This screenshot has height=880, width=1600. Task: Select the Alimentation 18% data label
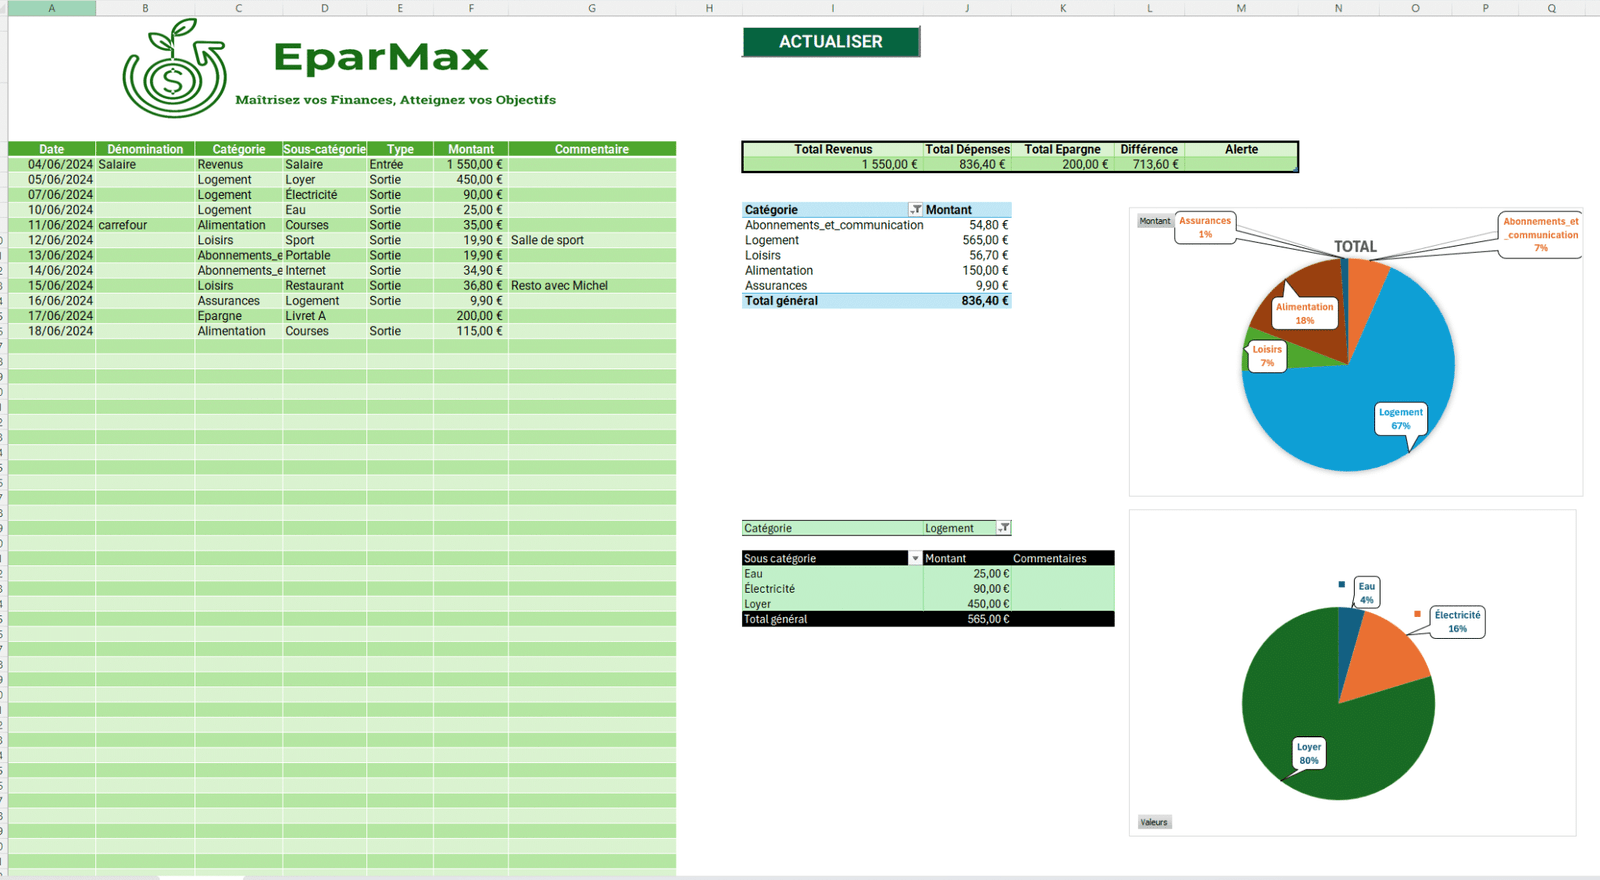click(x=1304, y=314)
